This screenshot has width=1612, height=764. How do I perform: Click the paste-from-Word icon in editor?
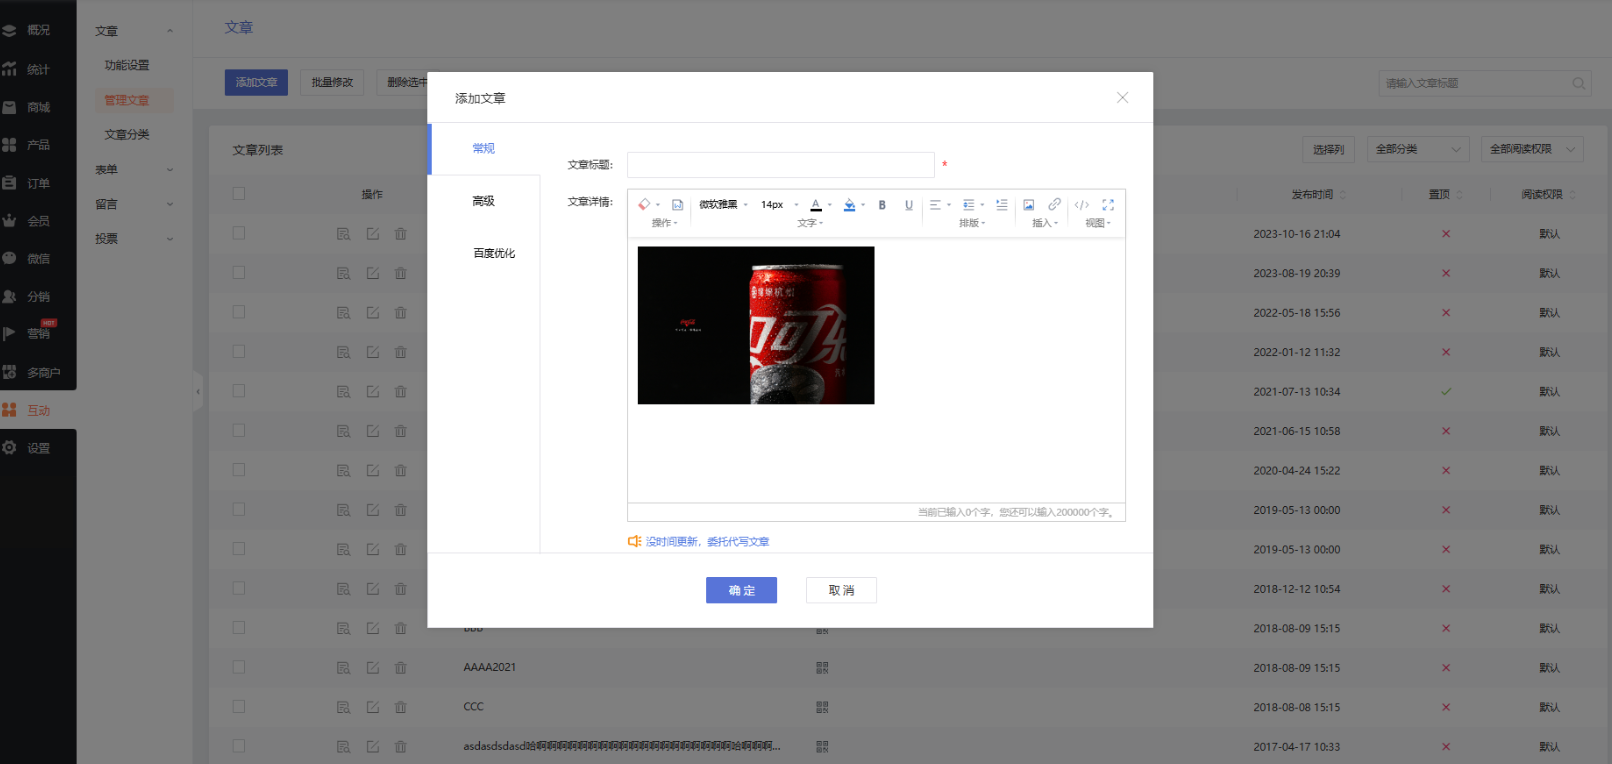click(677, 204)
